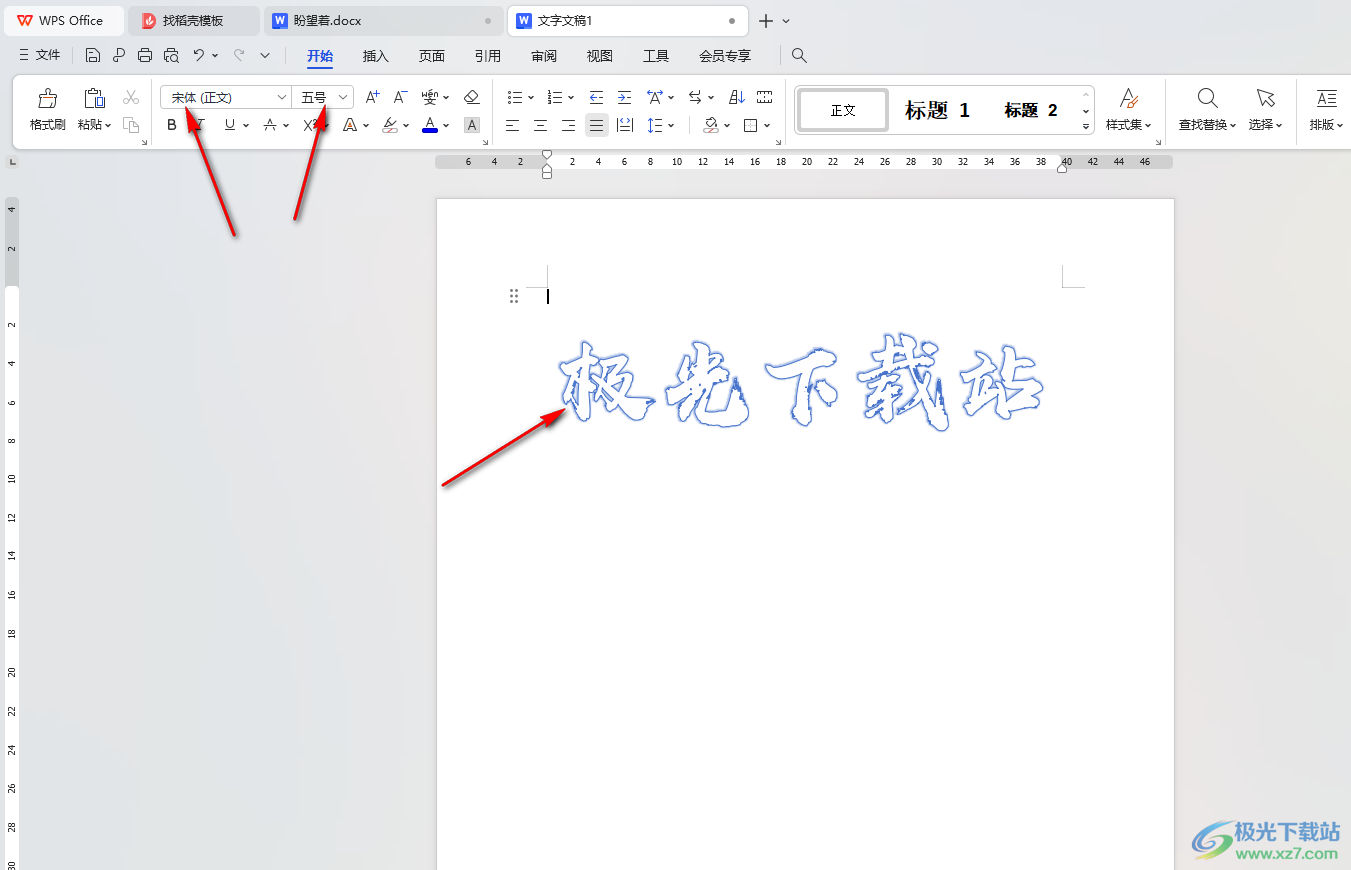Open the Find and Replace (查找替换) dropdown
Image resolution: width=1351 pixels, height=870 pixels.
(x=1208, y=125)
